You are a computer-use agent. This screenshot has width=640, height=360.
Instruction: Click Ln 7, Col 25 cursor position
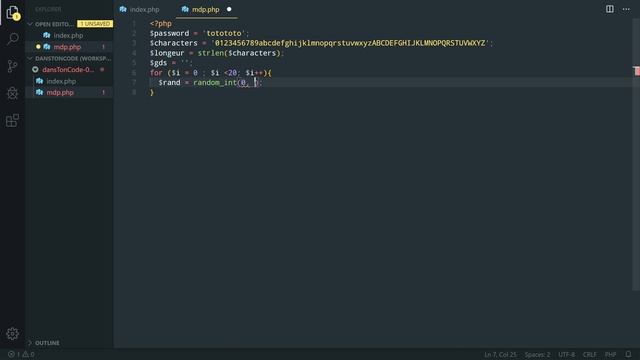[500, 354]
